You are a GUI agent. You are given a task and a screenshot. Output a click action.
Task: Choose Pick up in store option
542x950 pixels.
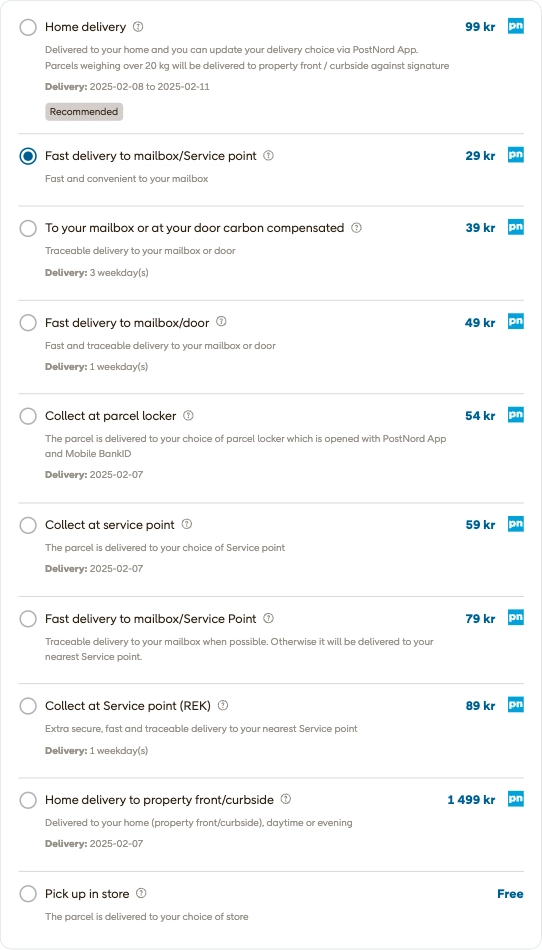click(x=28, y=894)
